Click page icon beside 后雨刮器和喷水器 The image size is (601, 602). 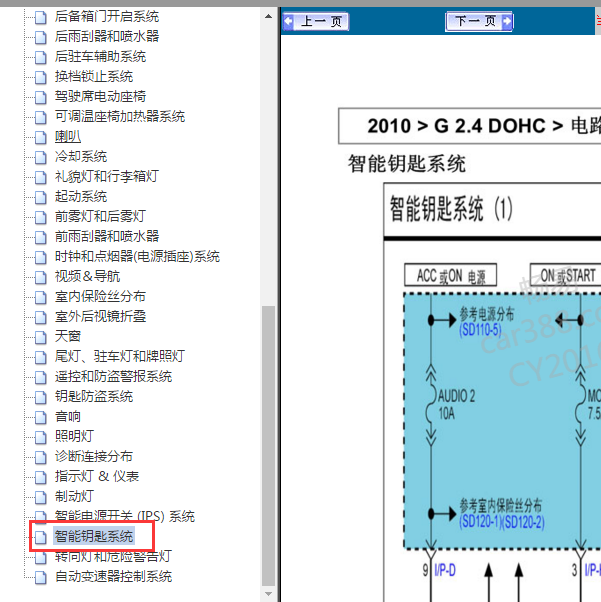pyautogui.click(x=41, y=37)
